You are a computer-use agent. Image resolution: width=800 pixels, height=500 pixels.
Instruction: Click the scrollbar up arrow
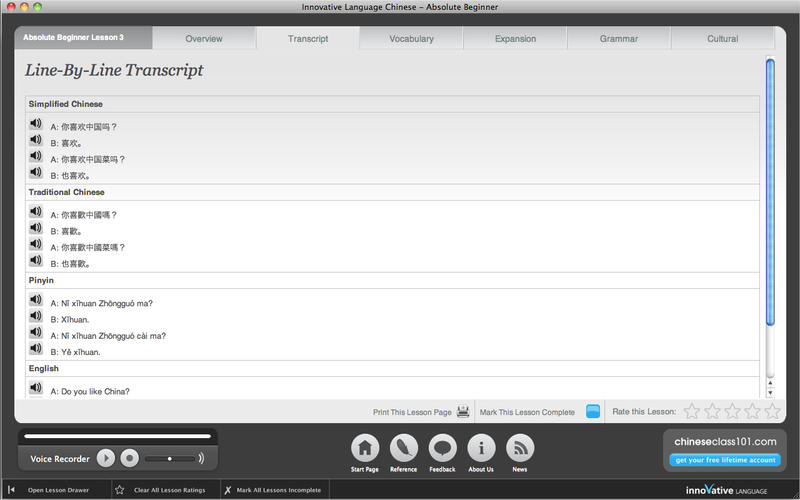point(770,383)
